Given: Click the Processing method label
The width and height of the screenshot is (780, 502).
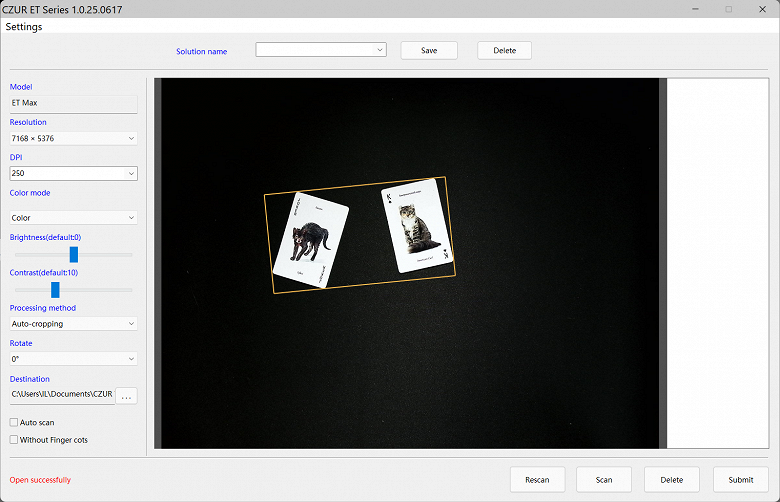Looking at the screenshot, I should tap(43, 308).
